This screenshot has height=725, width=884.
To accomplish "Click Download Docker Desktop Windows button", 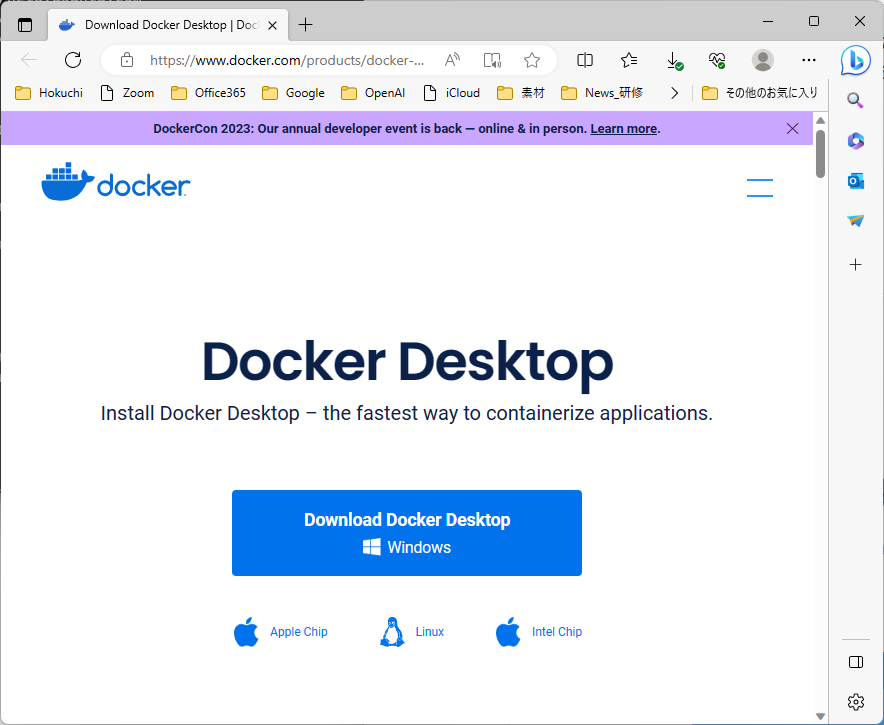I will tap(406, 533).
